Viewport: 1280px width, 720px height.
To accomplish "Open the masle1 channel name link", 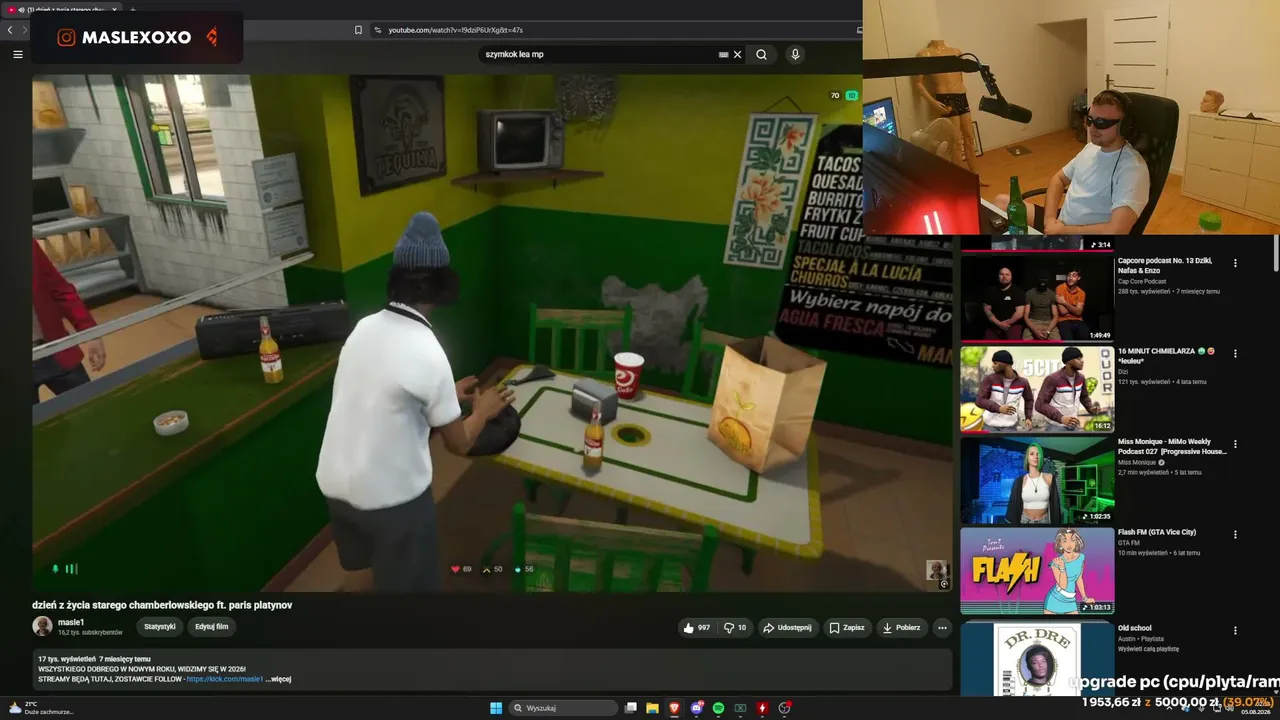I will coord(71,622).
